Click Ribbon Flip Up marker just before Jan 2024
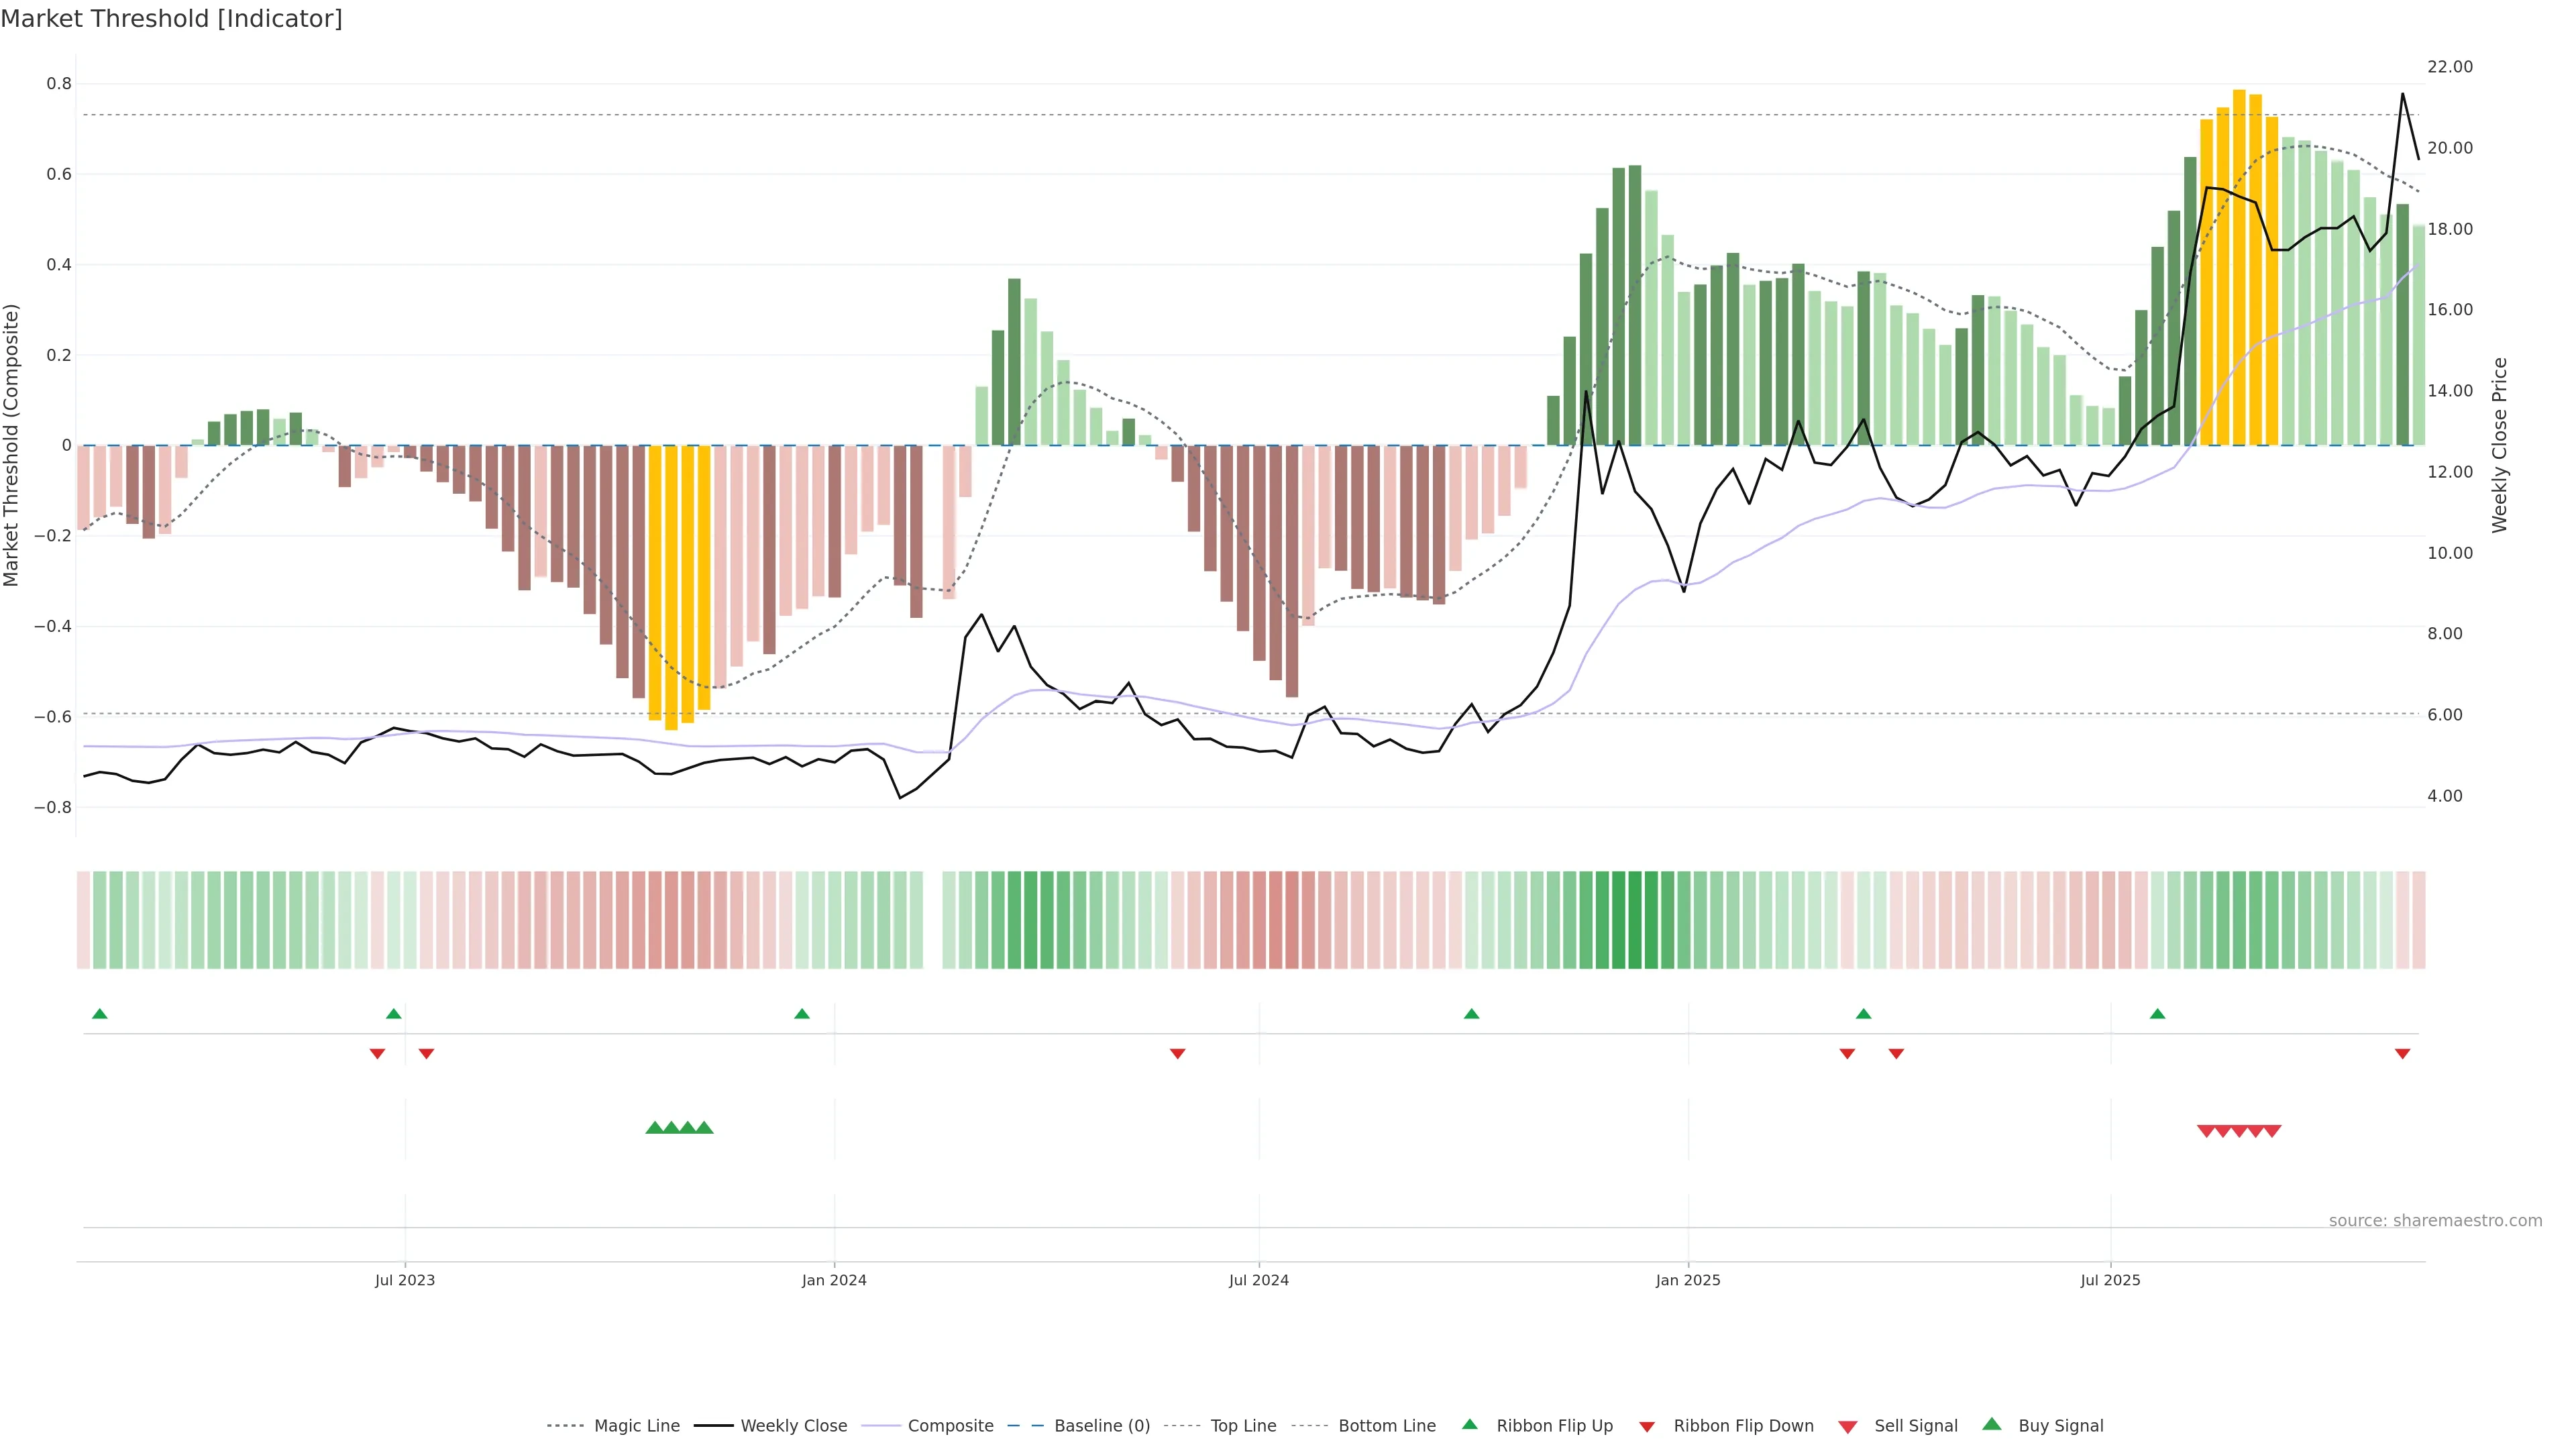 pyautogui.click(x=801, y=1014)
